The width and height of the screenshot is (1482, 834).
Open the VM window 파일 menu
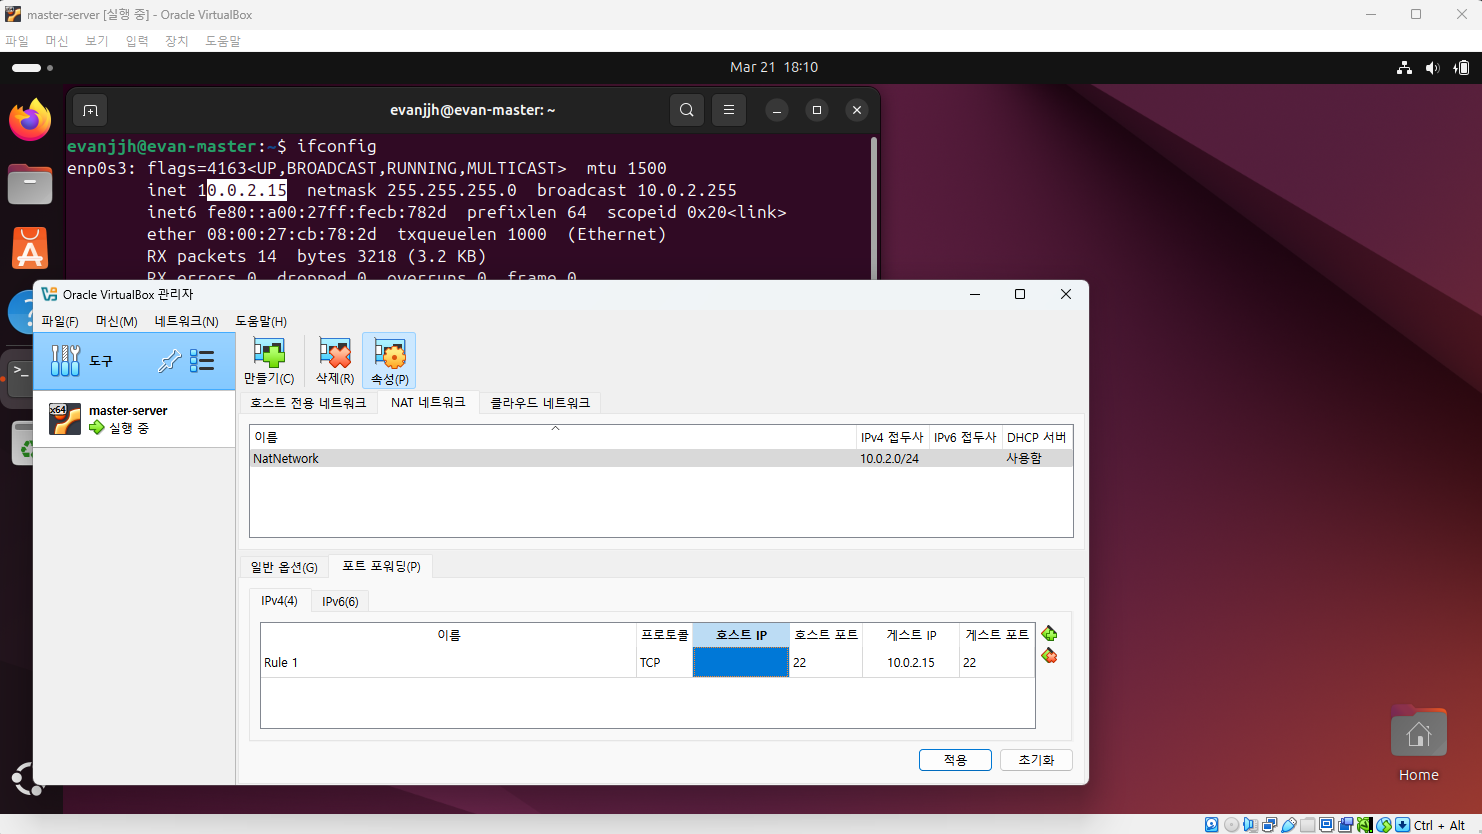point(17,41)
